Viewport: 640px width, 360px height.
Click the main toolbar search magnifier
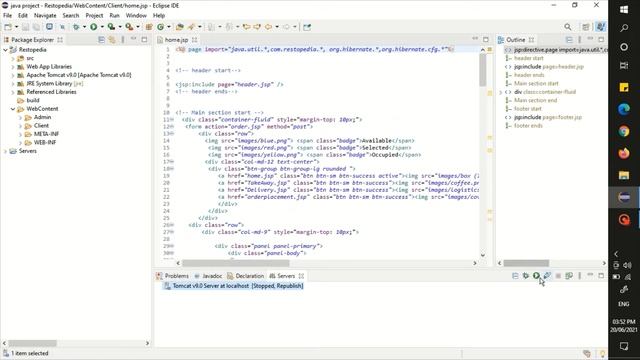pos(568,27)
